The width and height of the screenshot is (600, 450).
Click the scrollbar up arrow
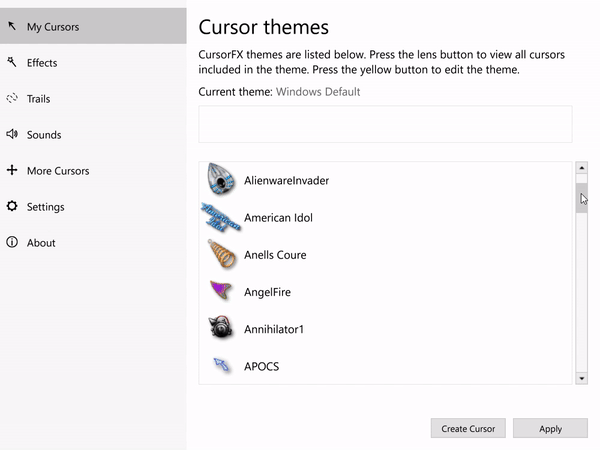[582, 168]
